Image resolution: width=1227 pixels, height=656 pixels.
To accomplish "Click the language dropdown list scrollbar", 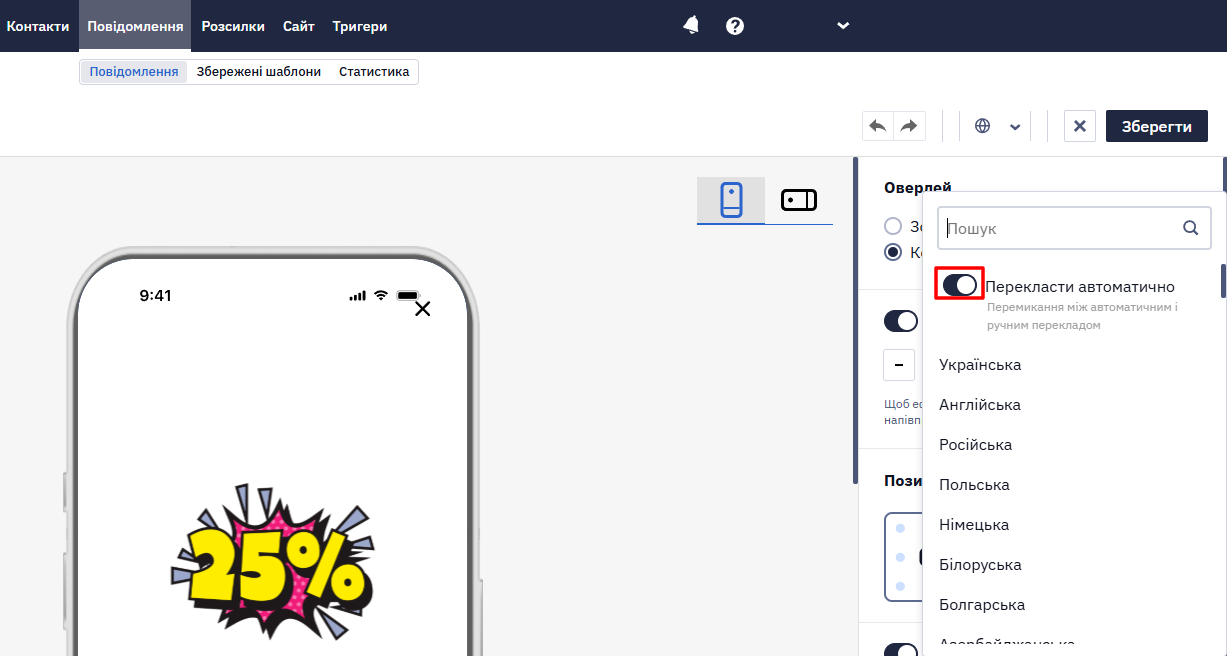I will point(1223,281).
